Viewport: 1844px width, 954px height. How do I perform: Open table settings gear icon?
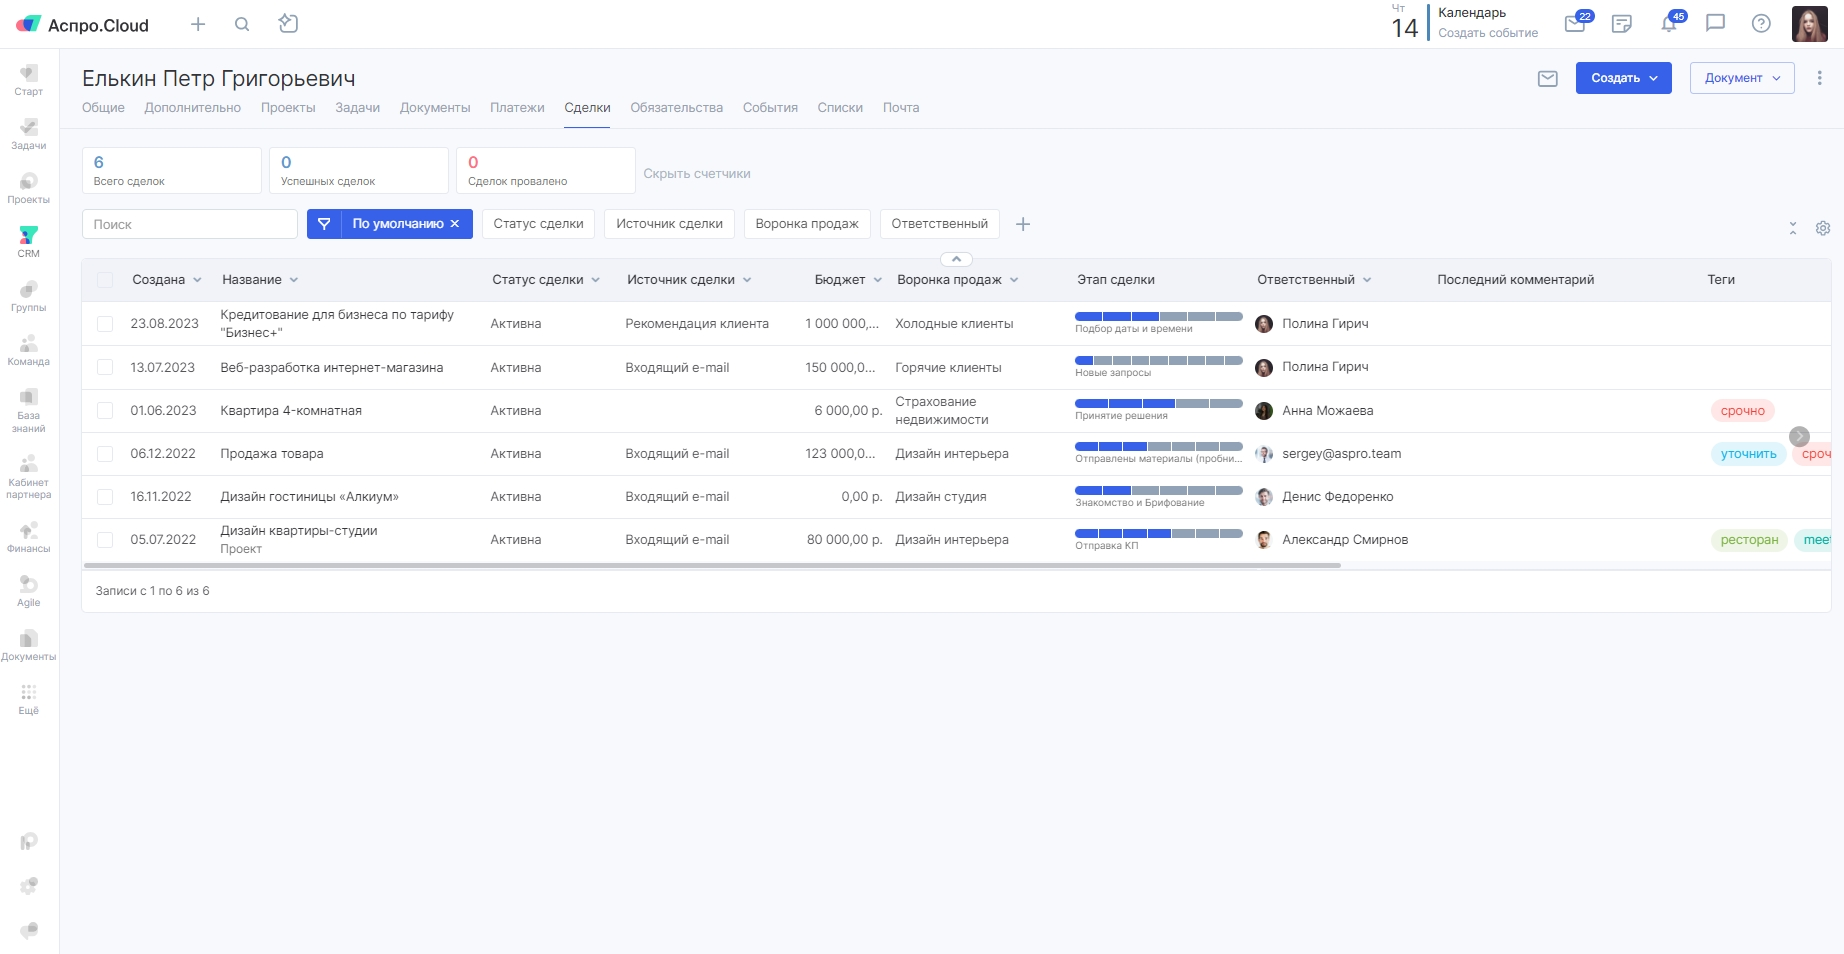pos(1823,228)
